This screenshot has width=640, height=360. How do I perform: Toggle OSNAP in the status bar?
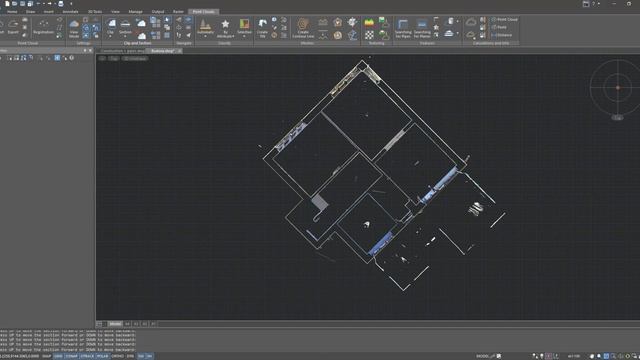click(x=71, y=356)
